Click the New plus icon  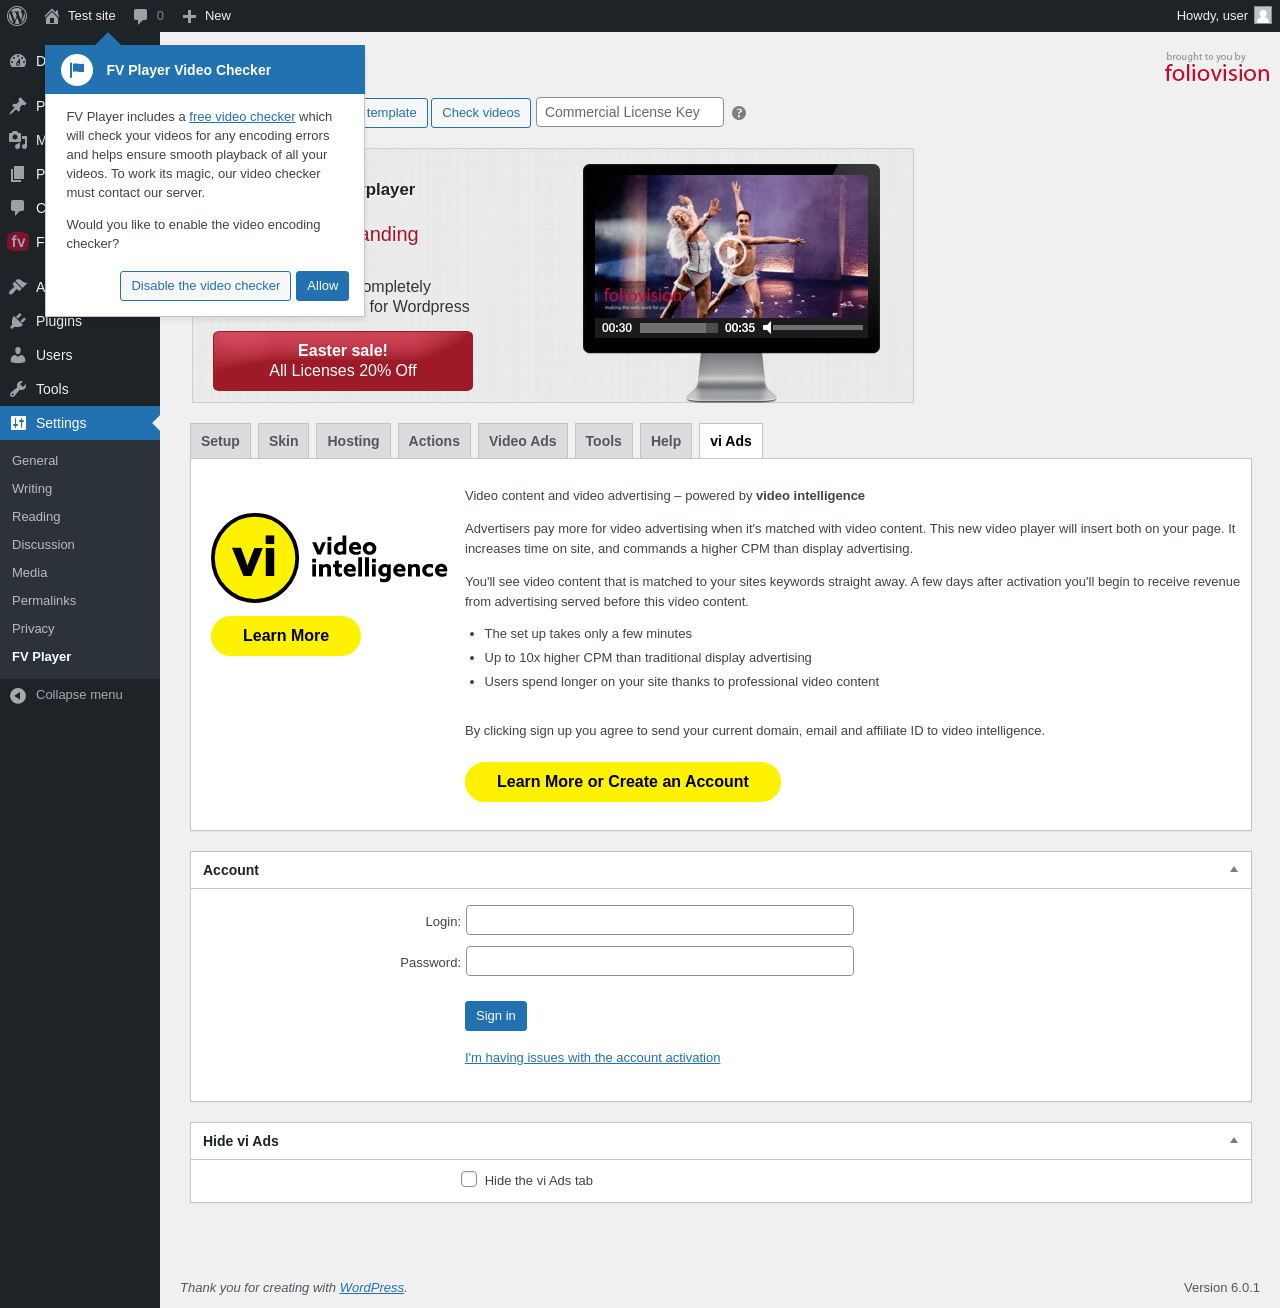coord(189,16)
